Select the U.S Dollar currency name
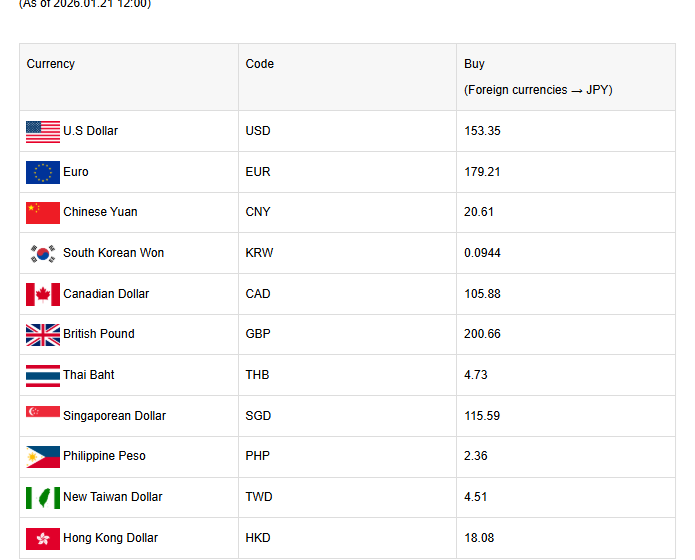This screenshot has height=560, width=695. coord(90,131)
